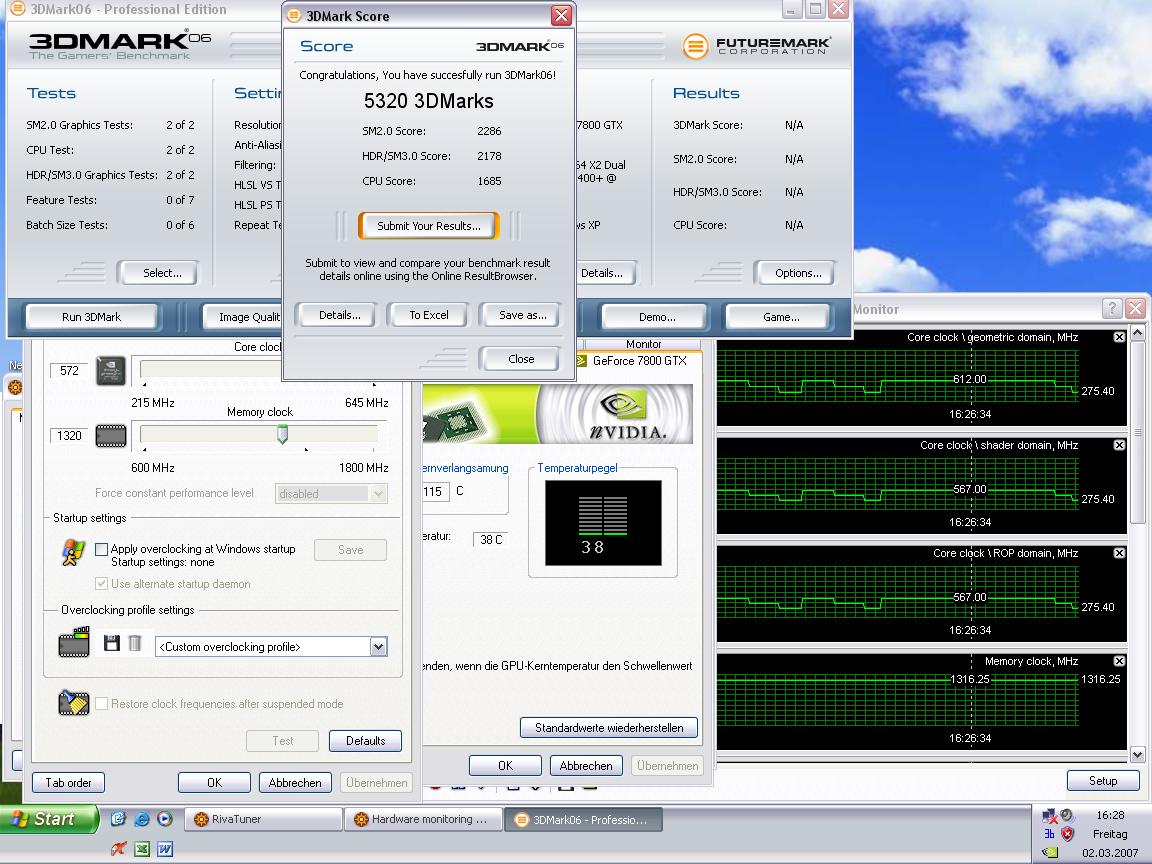The image size is (1152, 864).
Task: Switch to 3DMark06 taskbar item
Action: click(583, 819)
